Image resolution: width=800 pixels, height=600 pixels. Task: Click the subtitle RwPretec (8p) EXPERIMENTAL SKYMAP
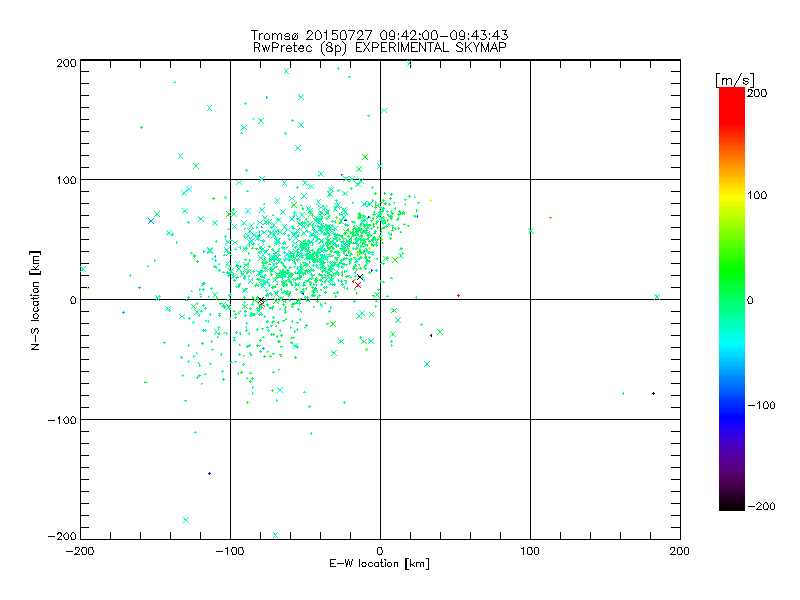379,48
